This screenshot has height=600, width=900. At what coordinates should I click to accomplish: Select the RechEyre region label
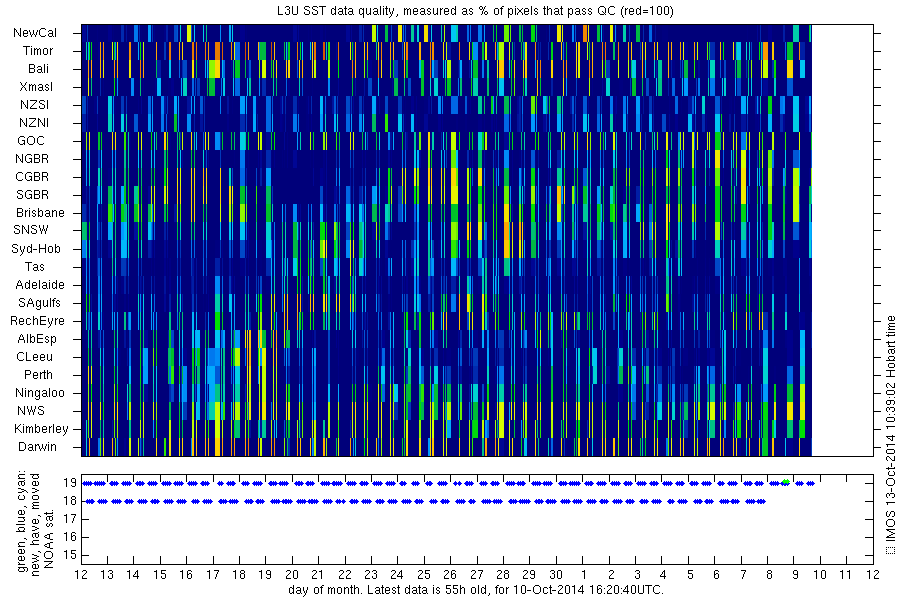pos(37,321)
